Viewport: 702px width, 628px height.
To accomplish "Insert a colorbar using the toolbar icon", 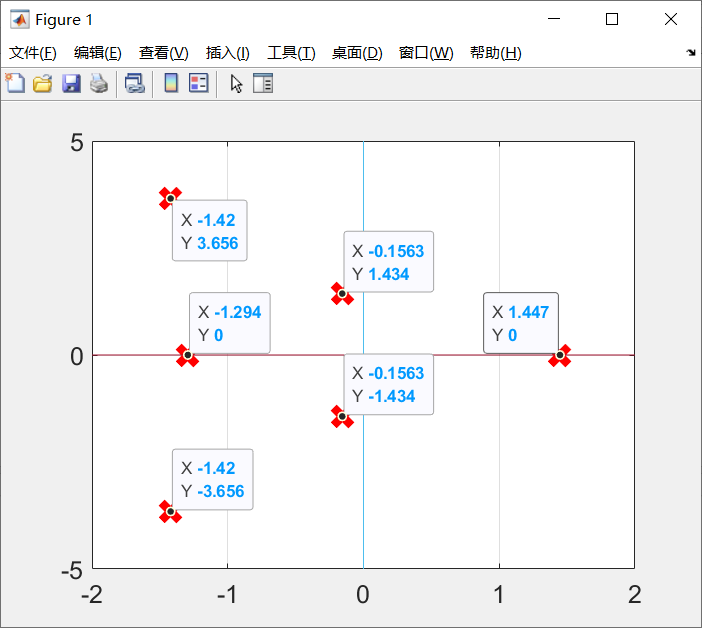I will click(x=171, y=83).
